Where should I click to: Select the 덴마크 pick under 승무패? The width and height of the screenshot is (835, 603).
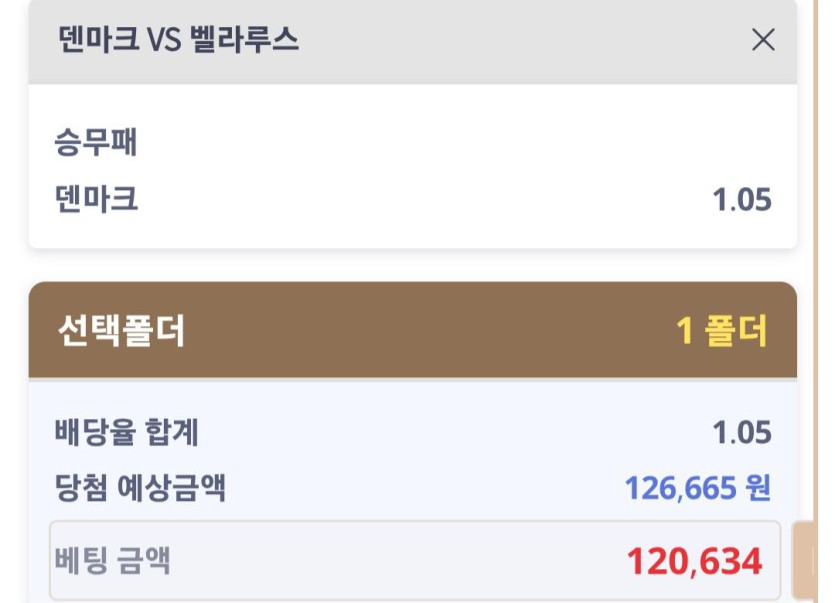96,200
